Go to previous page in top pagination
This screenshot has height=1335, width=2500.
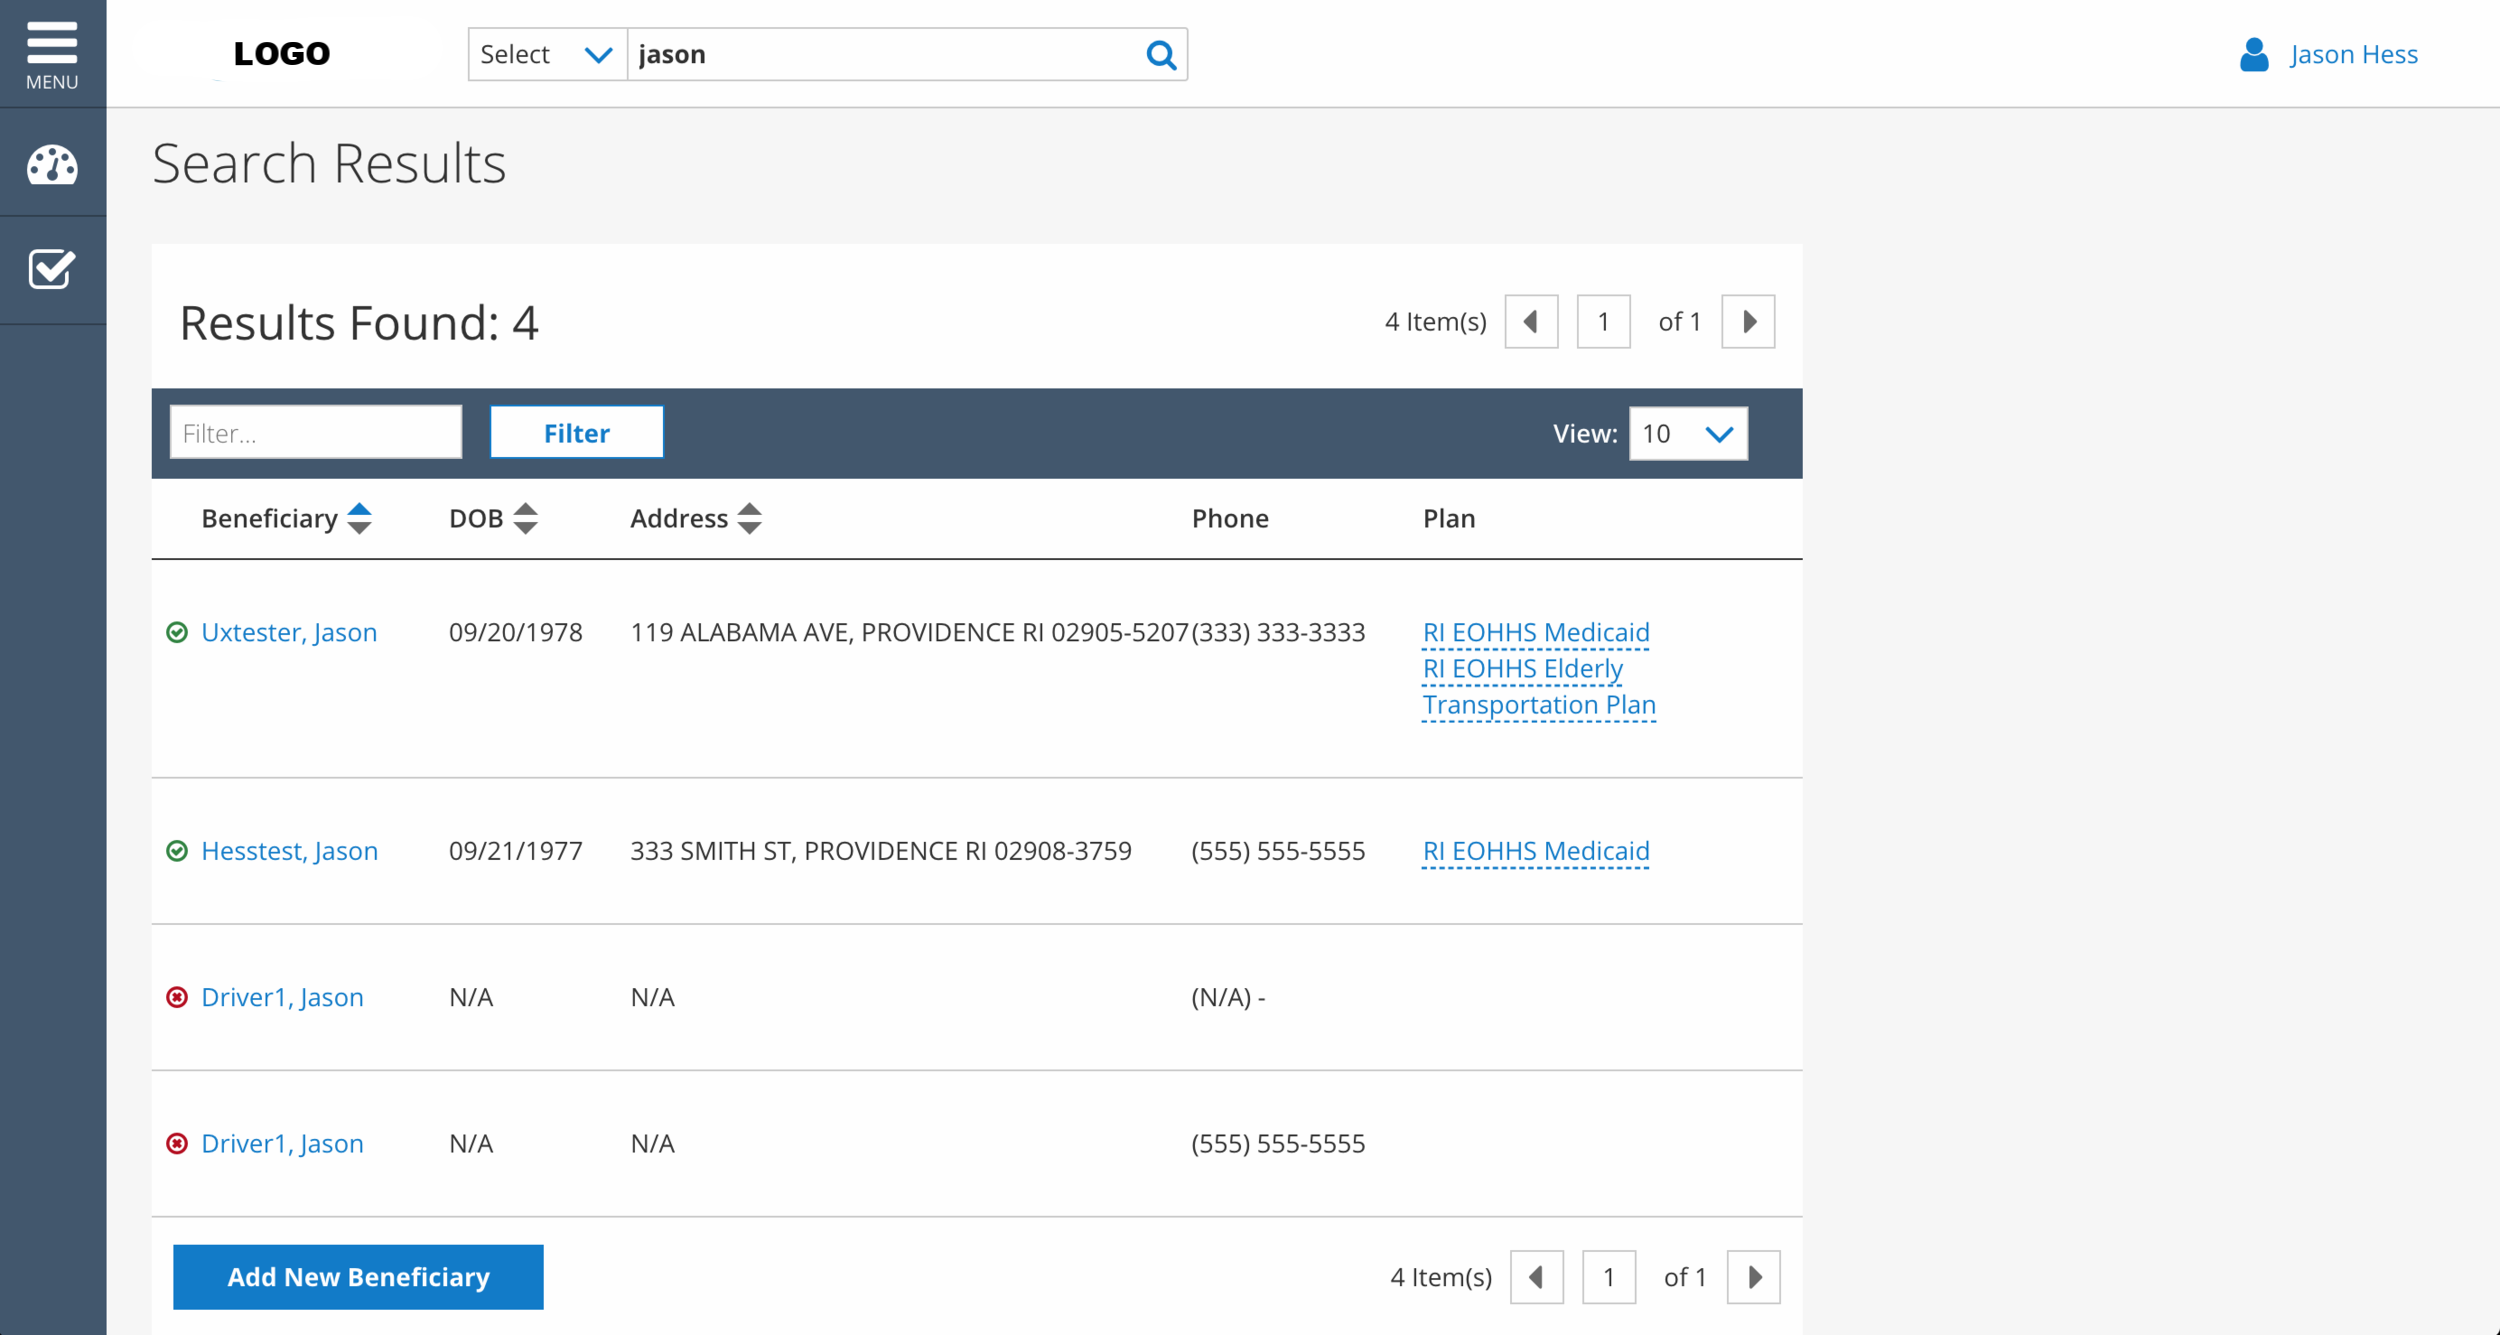[1531, 322]
